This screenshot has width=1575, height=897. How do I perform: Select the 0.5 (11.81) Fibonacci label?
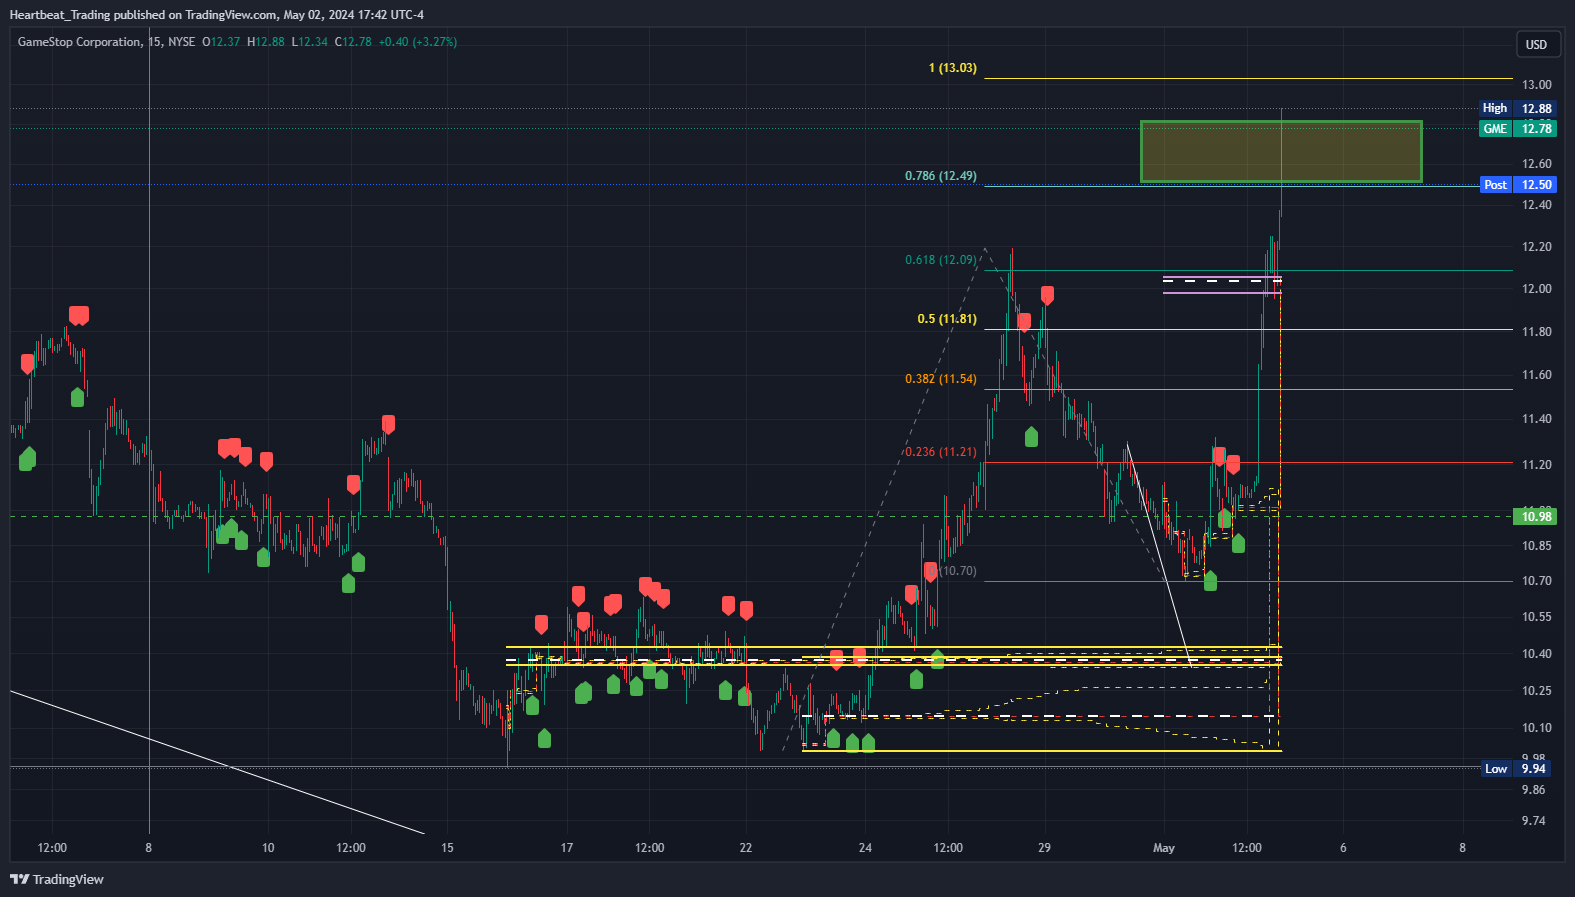pyautogui.click(x=947, y=319)
